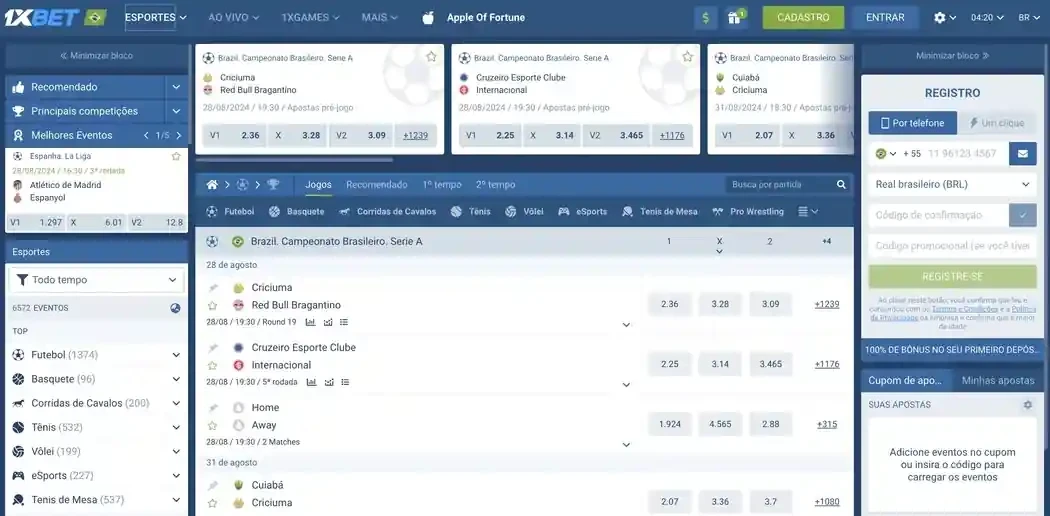Expand the Recomendado section

[176, 87]
